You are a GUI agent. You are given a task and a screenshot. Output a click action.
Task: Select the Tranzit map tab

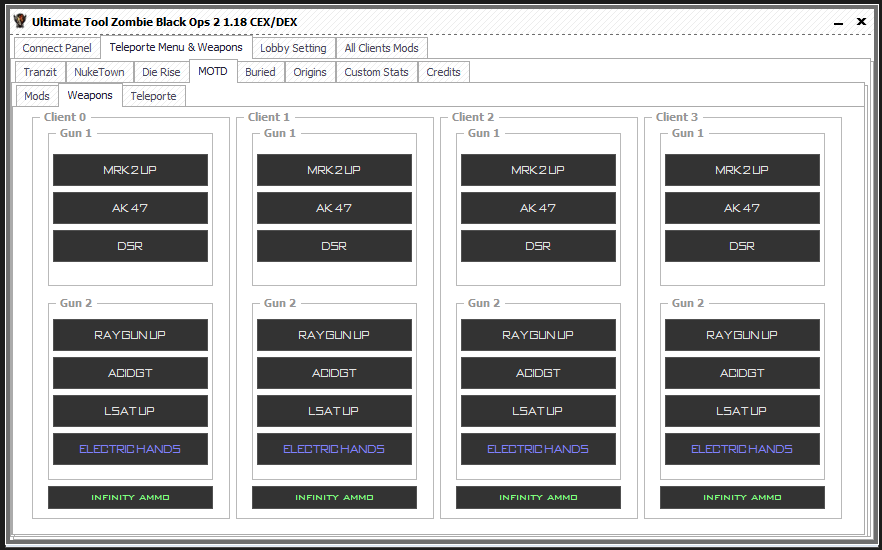click(40, 72)
